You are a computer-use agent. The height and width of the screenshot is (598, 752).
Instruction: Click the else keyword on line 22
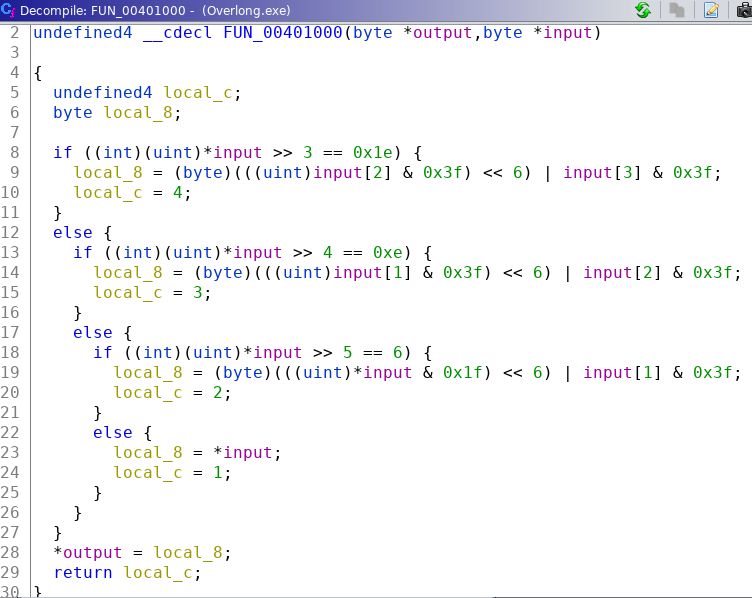(113, 433)
